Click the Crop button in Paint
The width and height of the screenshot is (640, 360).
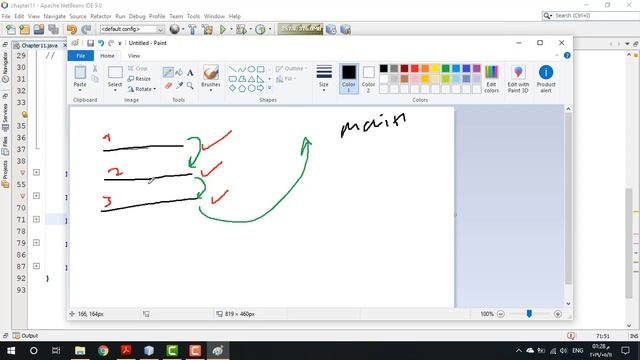coord(138,69)
